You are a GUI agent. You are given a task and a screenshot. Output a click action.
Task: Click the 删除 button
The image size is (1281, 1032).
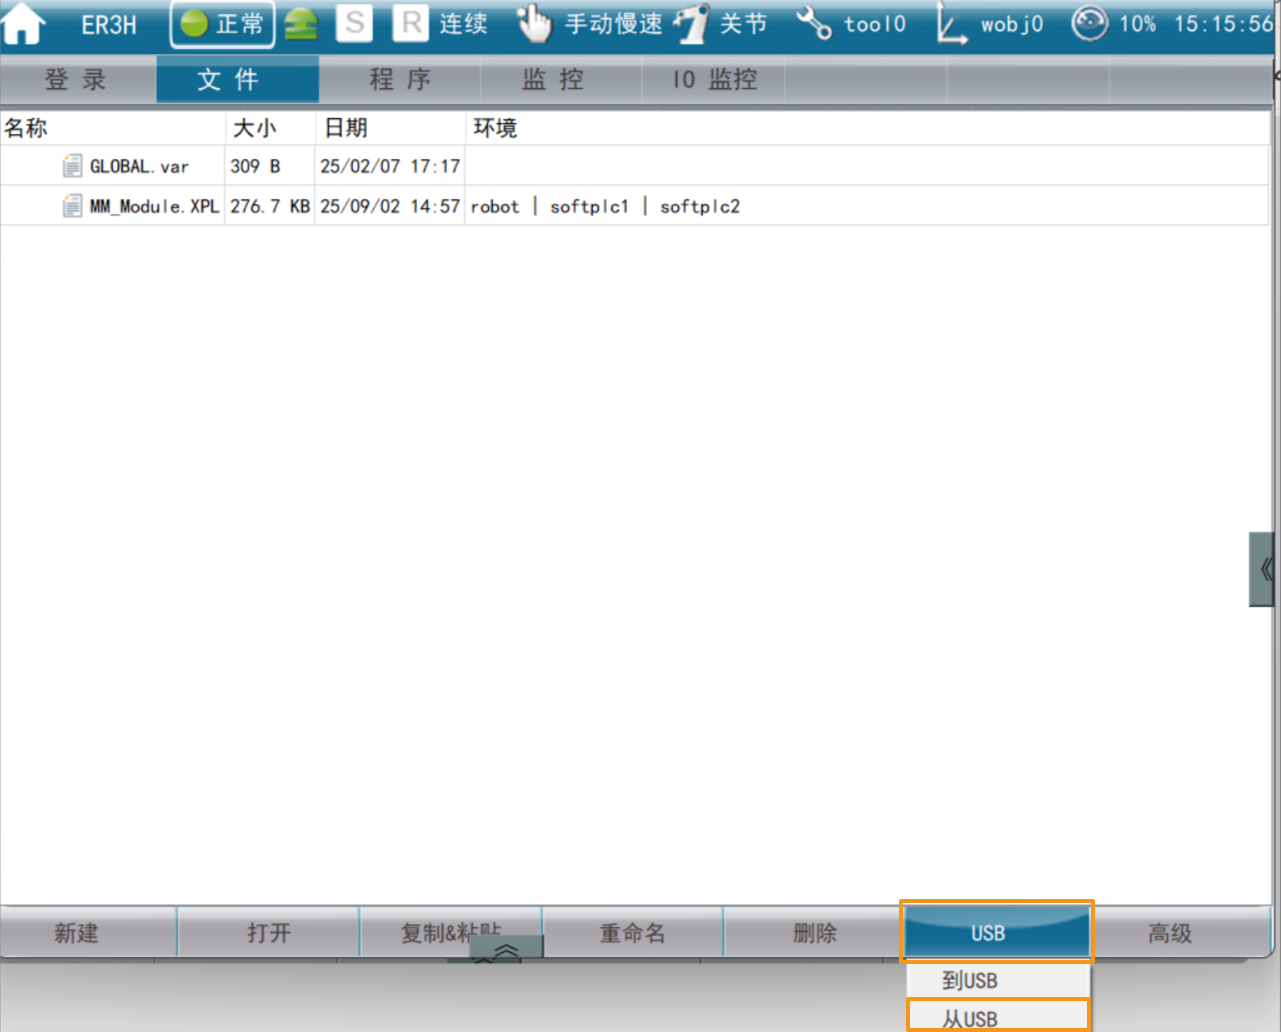[x=814, y=933]
